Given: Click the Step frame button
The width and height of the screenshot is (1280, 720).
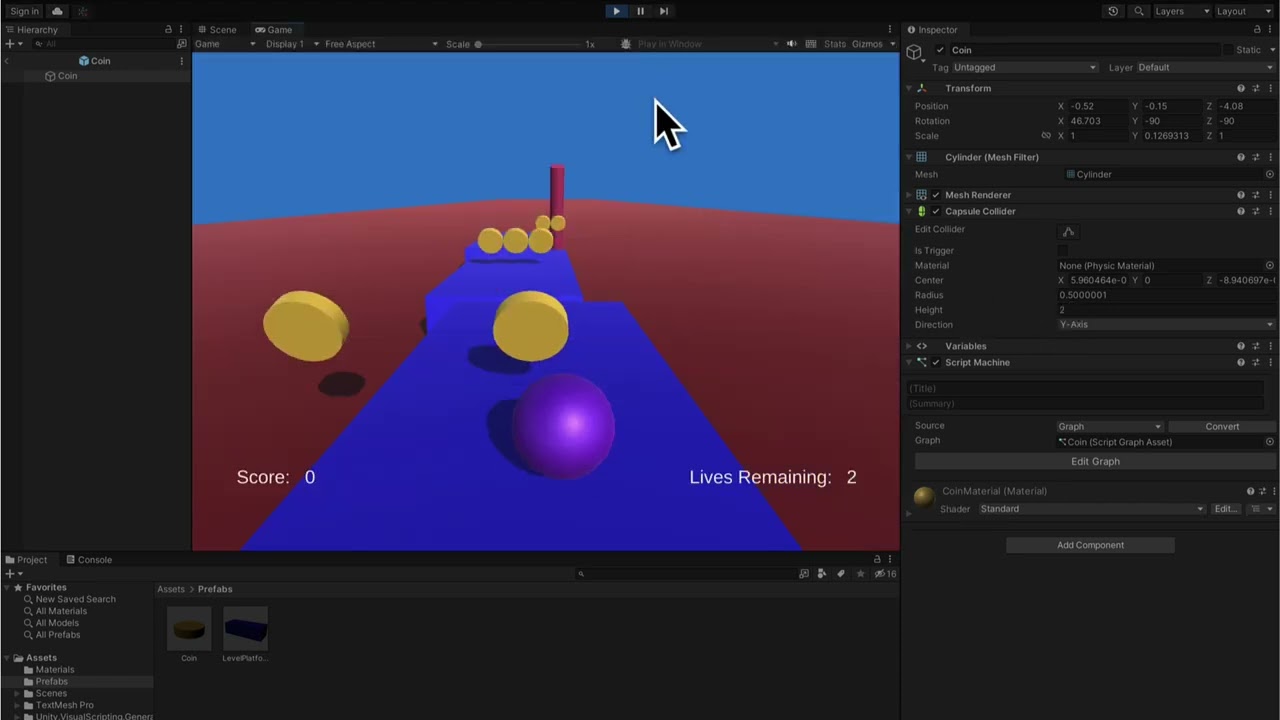Looking at the screenshot, I should click(663, 11).
